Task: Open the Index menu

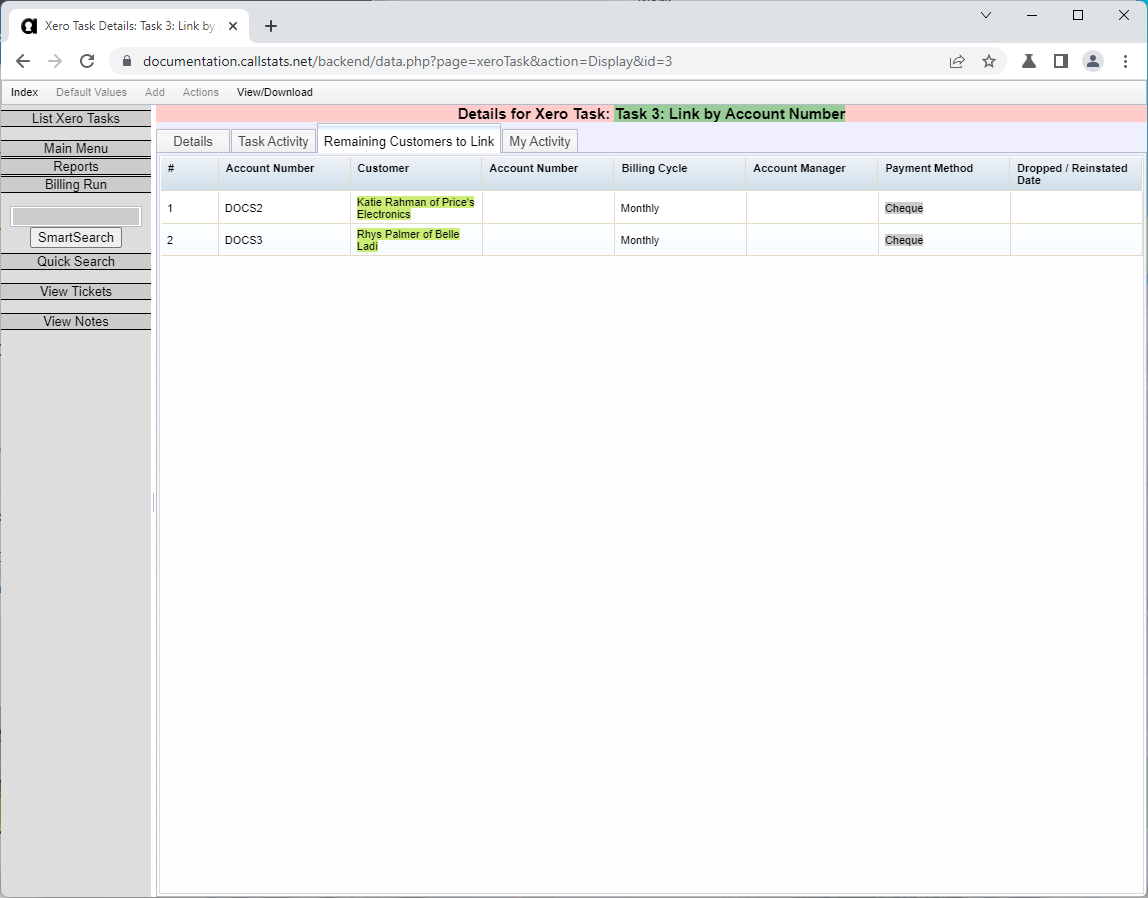Action: pos(24,92)
